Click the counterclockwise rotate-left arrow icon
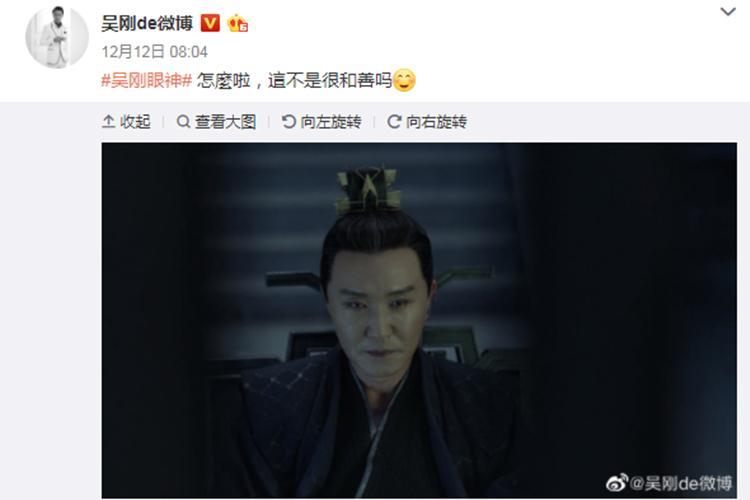Screen dimensions: 750x500 tap(288, 122)
